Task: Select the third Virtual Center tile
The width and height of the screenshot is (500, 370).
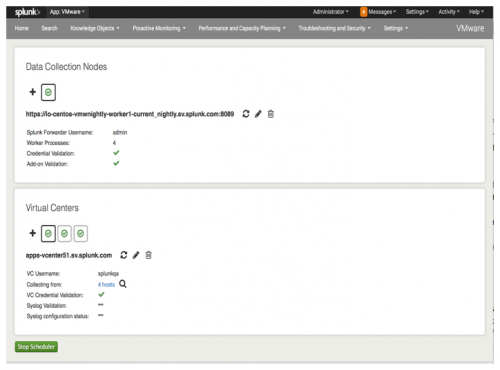Action: pos(81,233)
